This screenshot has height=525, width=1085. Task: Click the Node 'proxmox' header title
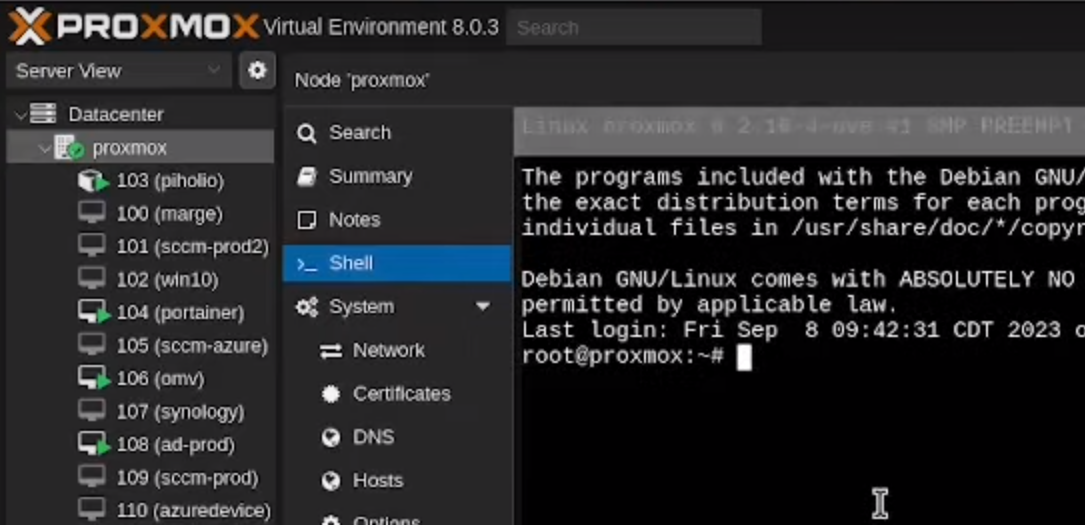362,81
